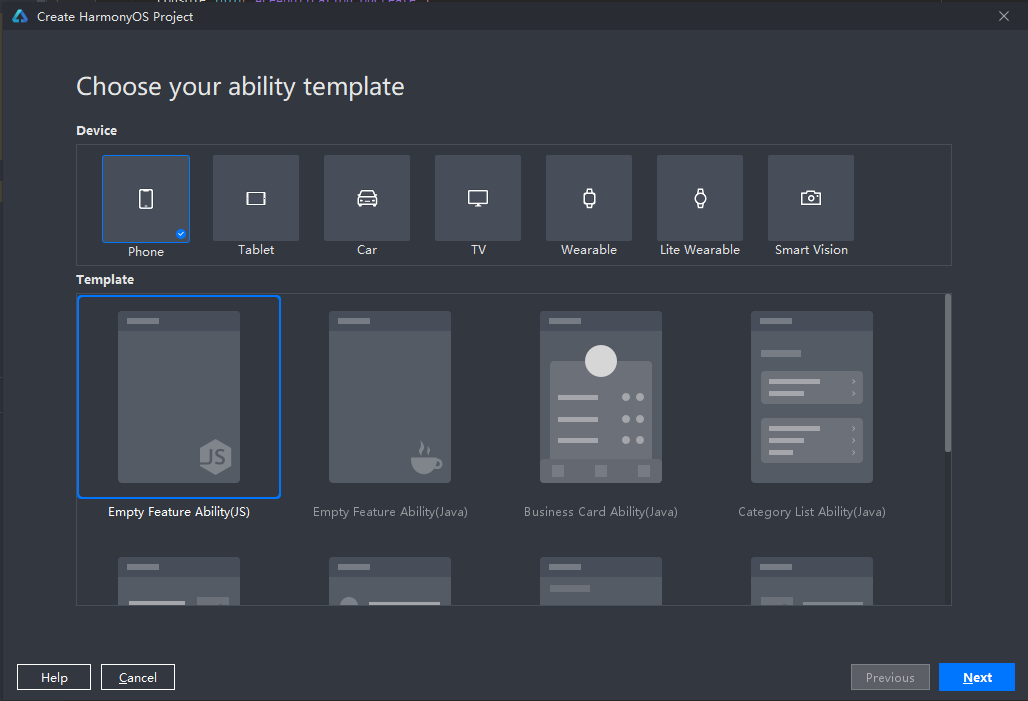This screenshot has width=1028, height=701.
Task: Select the Tablet device icon
Action: coord(256,198)
